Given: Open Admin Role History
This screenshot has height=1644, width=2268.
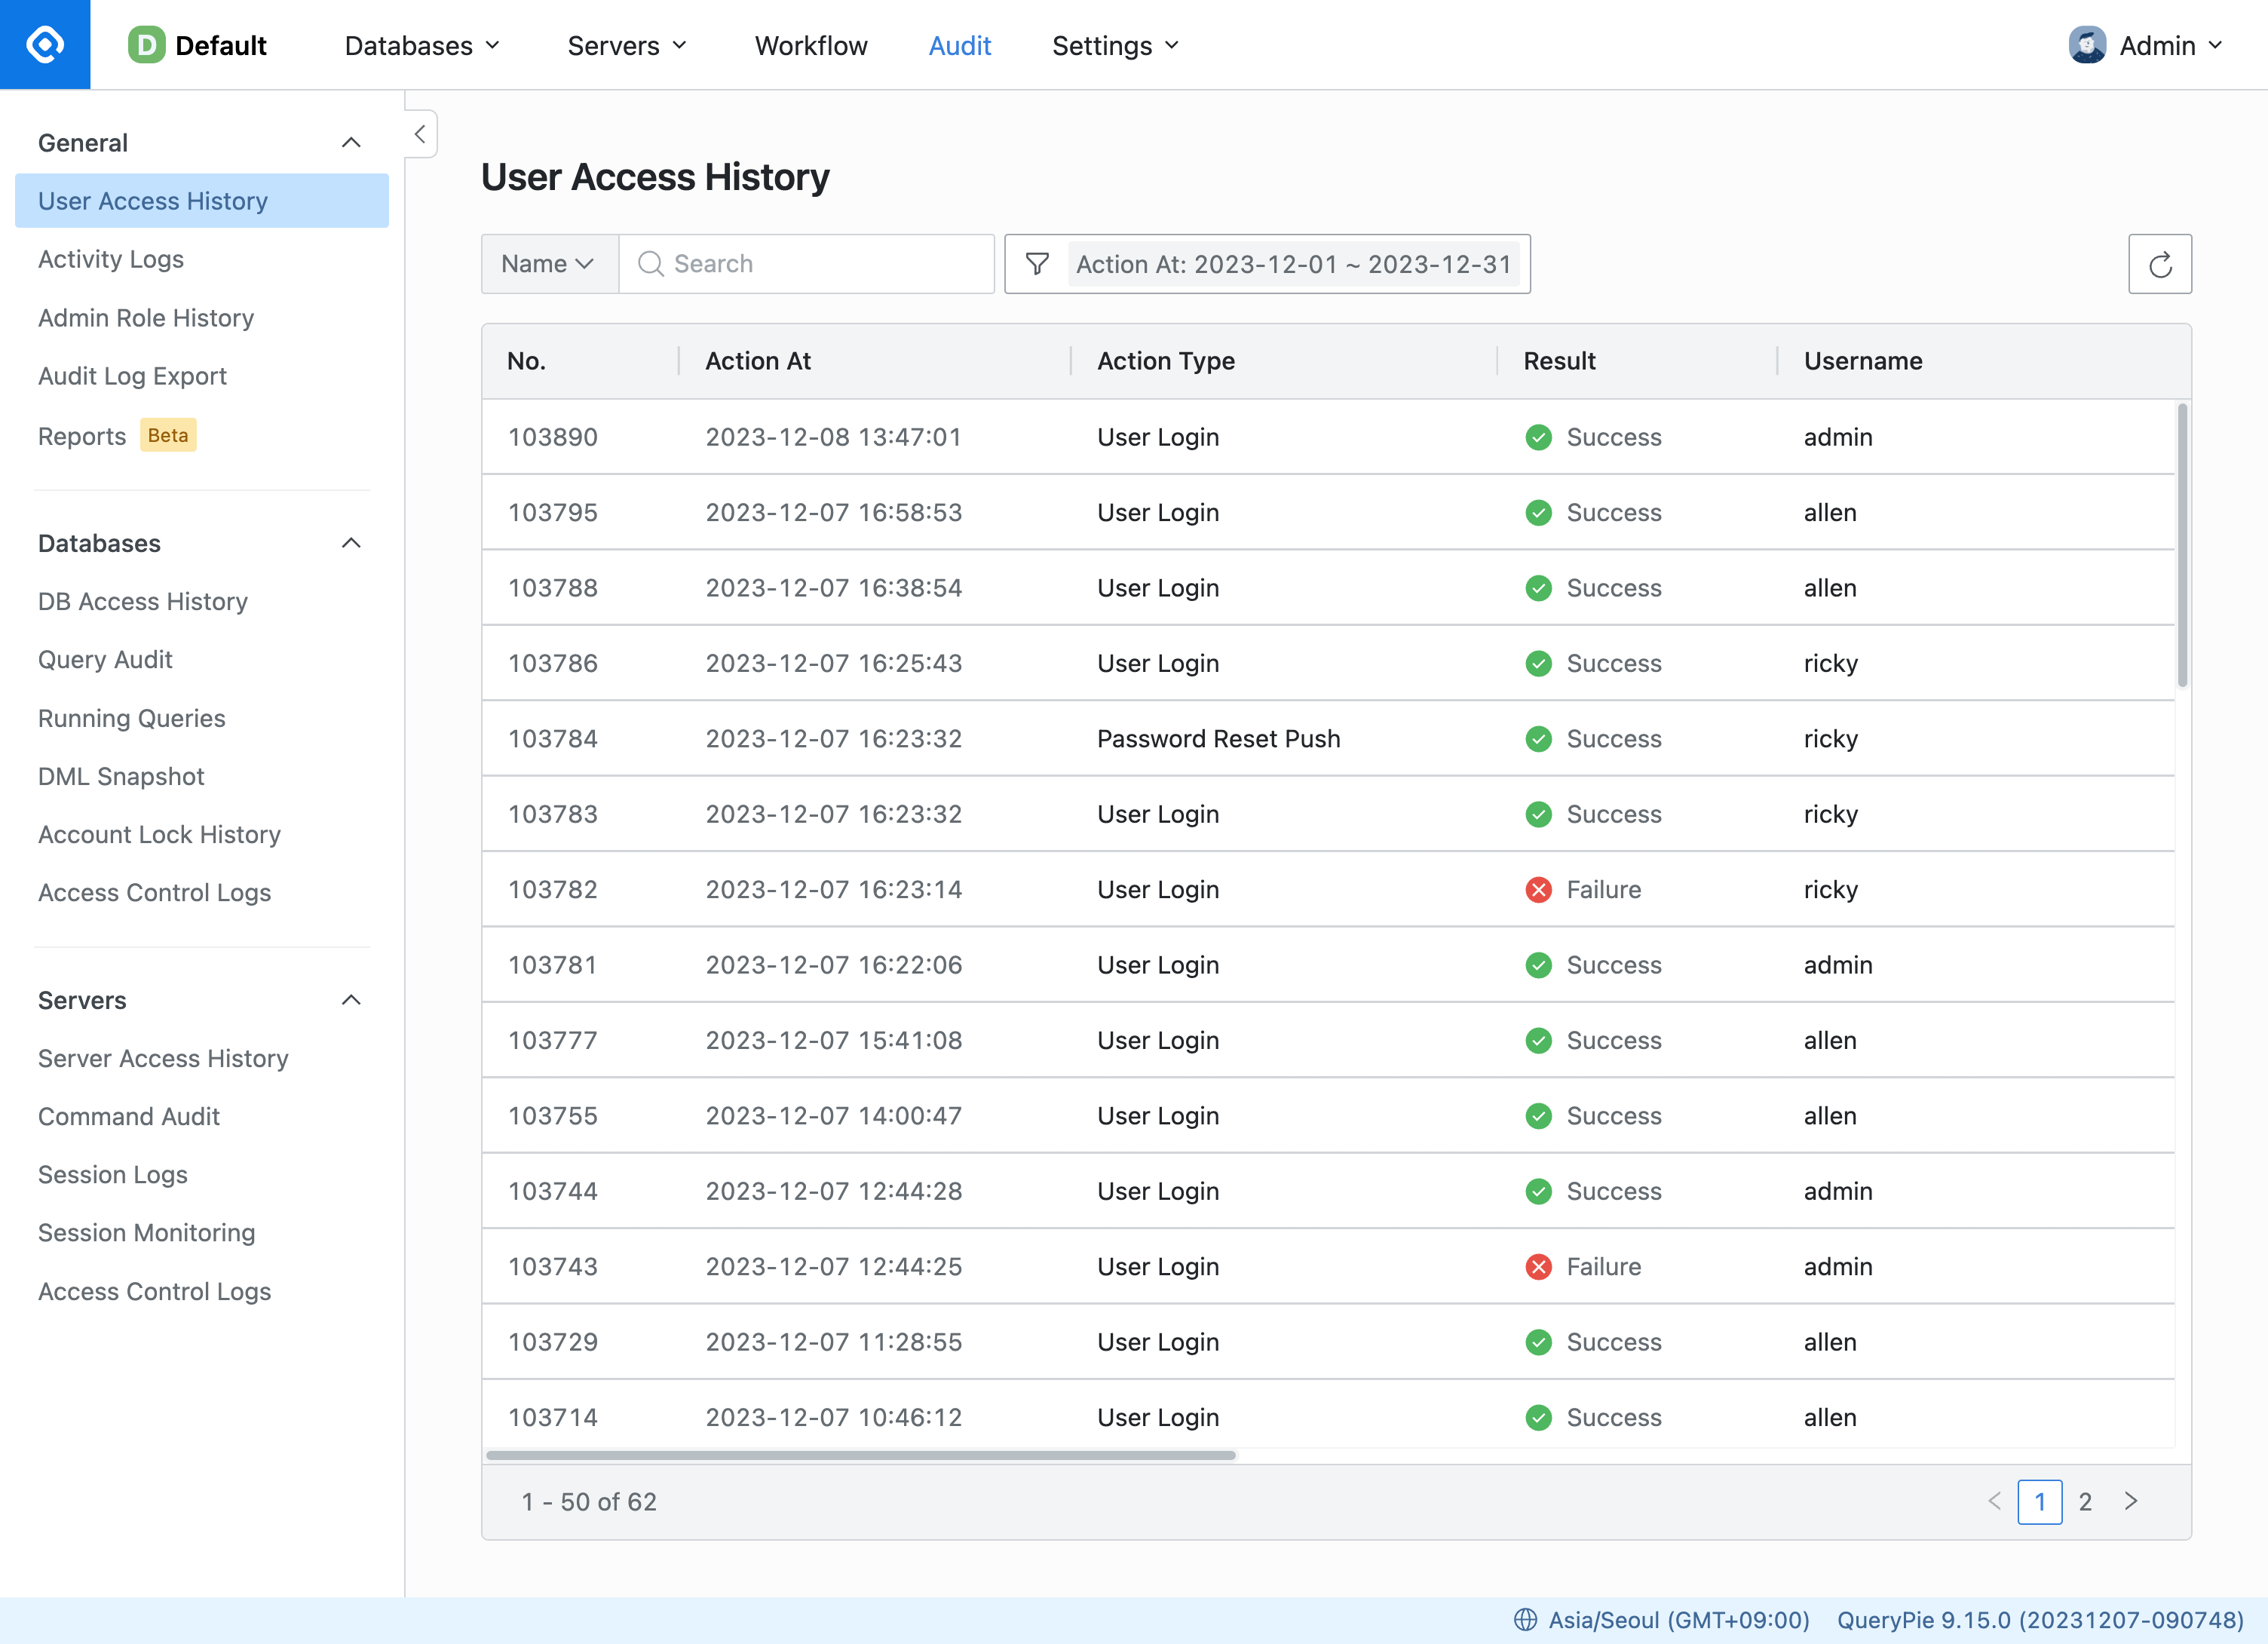Looking at the screenshot, I should click(x=146, y=318).
